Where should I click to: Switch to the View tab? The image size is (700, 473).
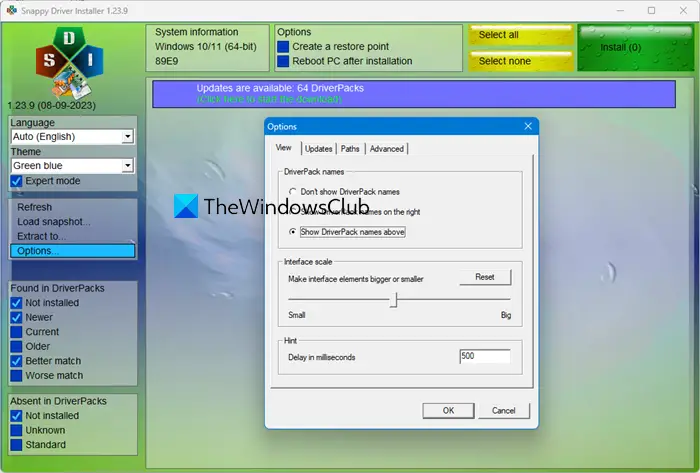(283, 148)
